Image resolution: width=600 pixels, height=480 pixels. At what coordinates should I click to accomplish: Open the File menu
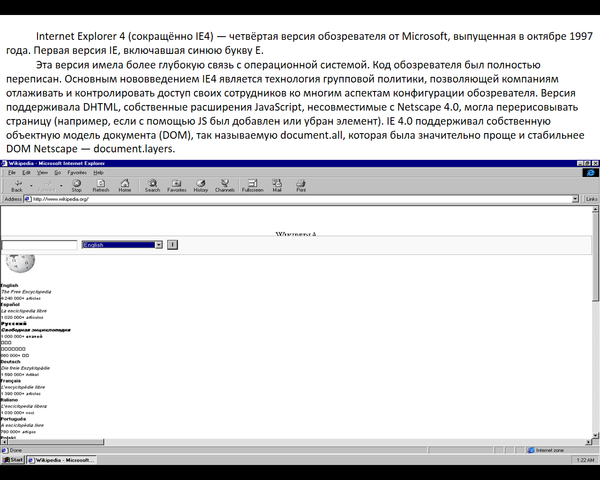pyautogui.click(x=12, y=173)
